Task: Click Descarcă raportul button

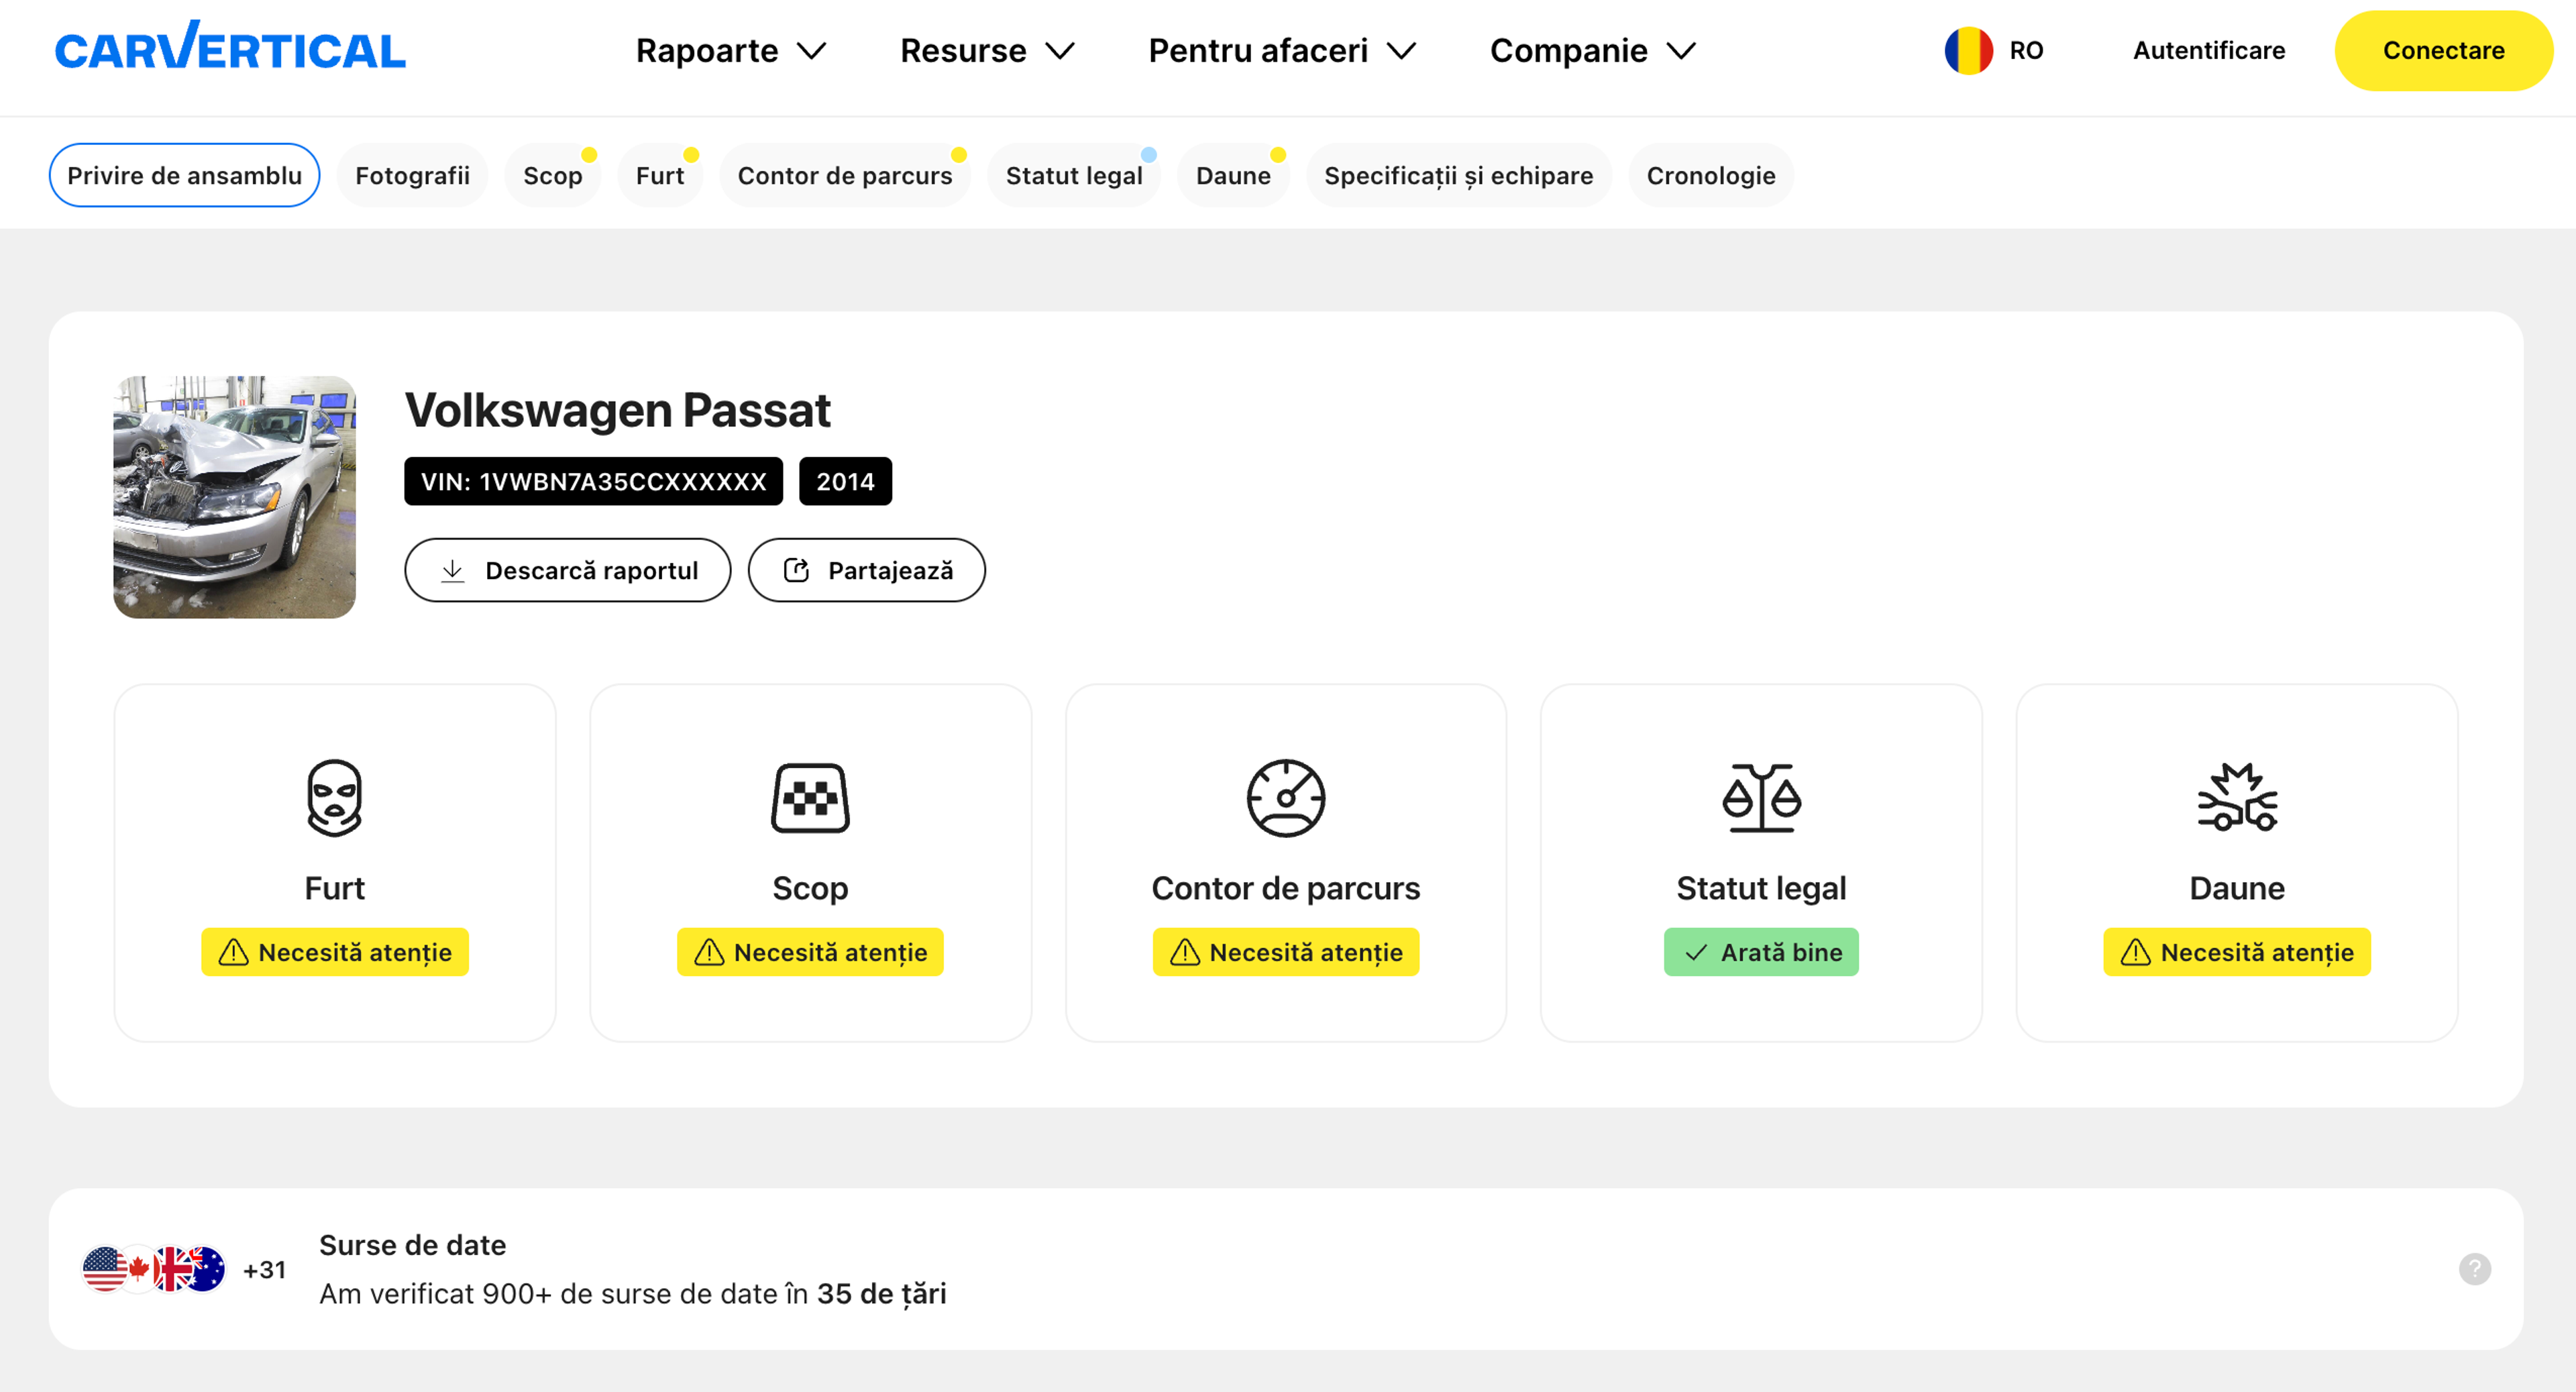Action: (567, 571)
